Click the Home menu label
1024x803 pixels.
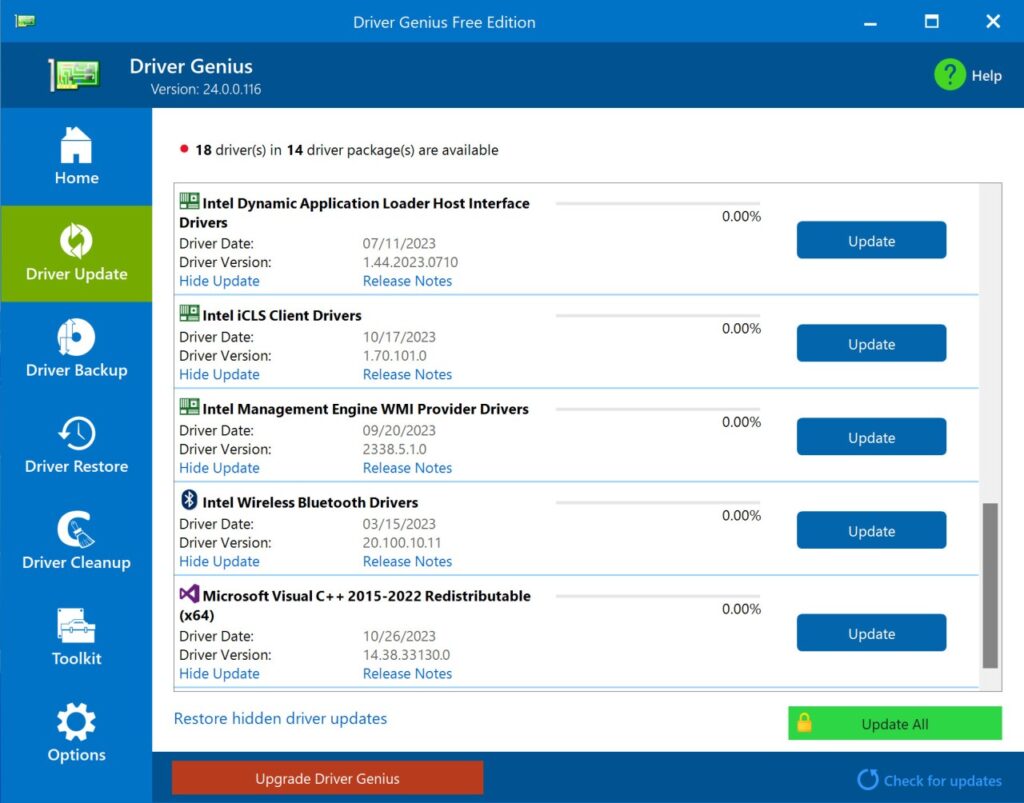point(76,178)
